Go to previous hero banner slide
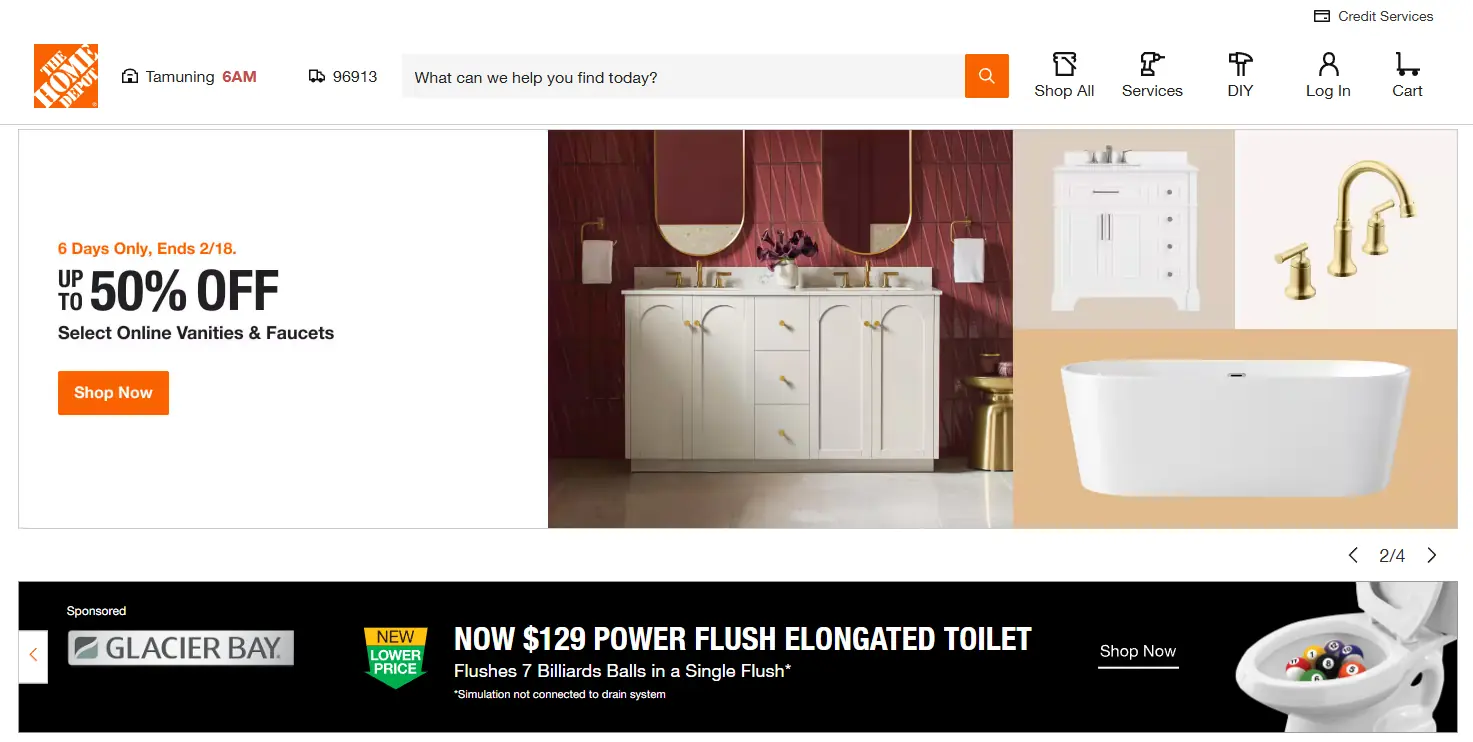The height and width of the screenshot is (742, 1473). tap(1353, 555)
